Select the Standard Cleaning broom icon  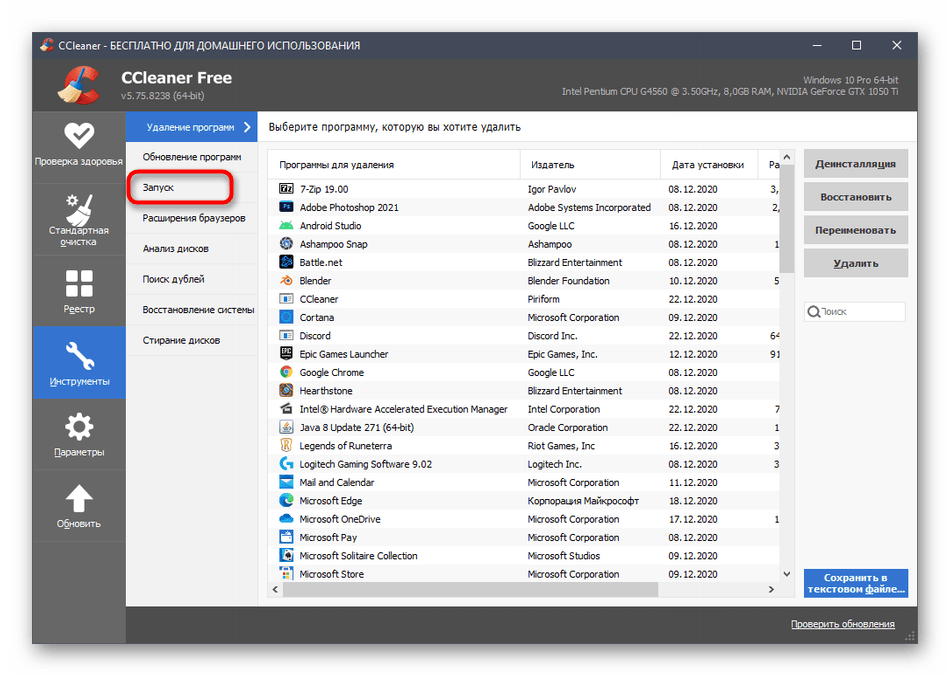coord(79,210)
